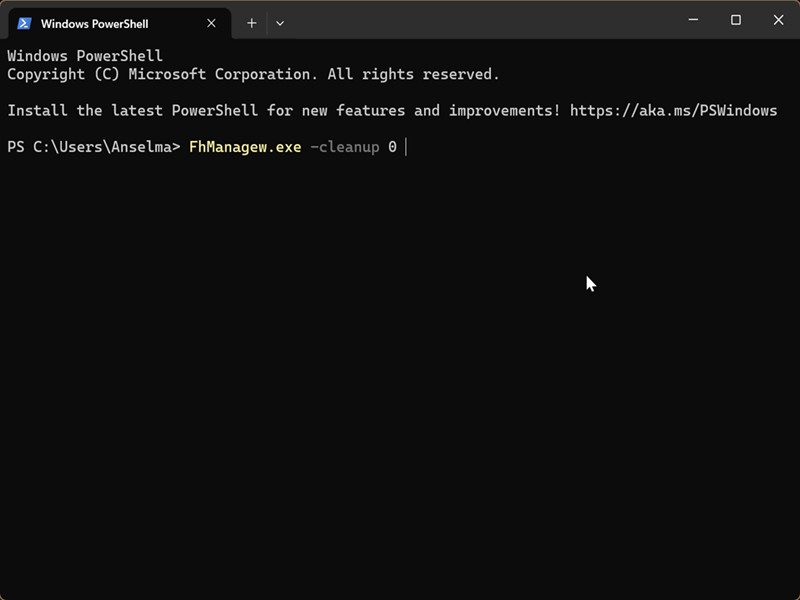The image size is (800, 600).
Task: Click the text cursor at end of command
Action: click(406, 147)
